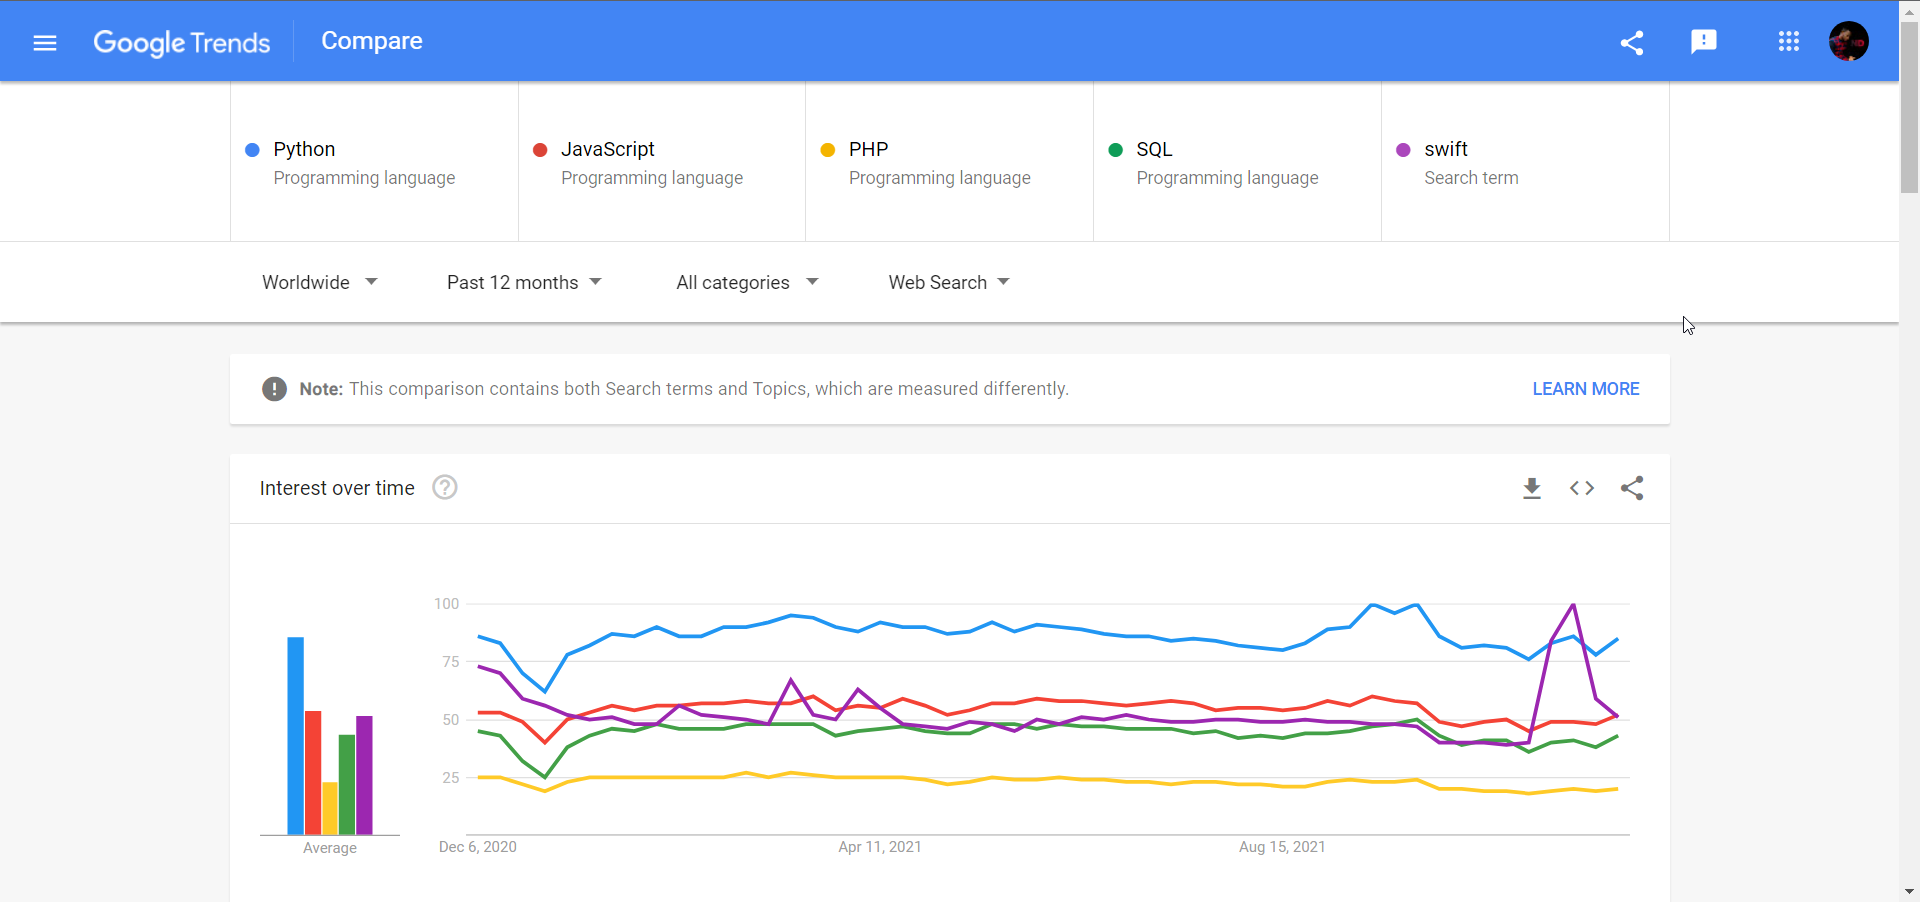Open the All categories dropdown

pyautogui.click(x=747, y=283)
